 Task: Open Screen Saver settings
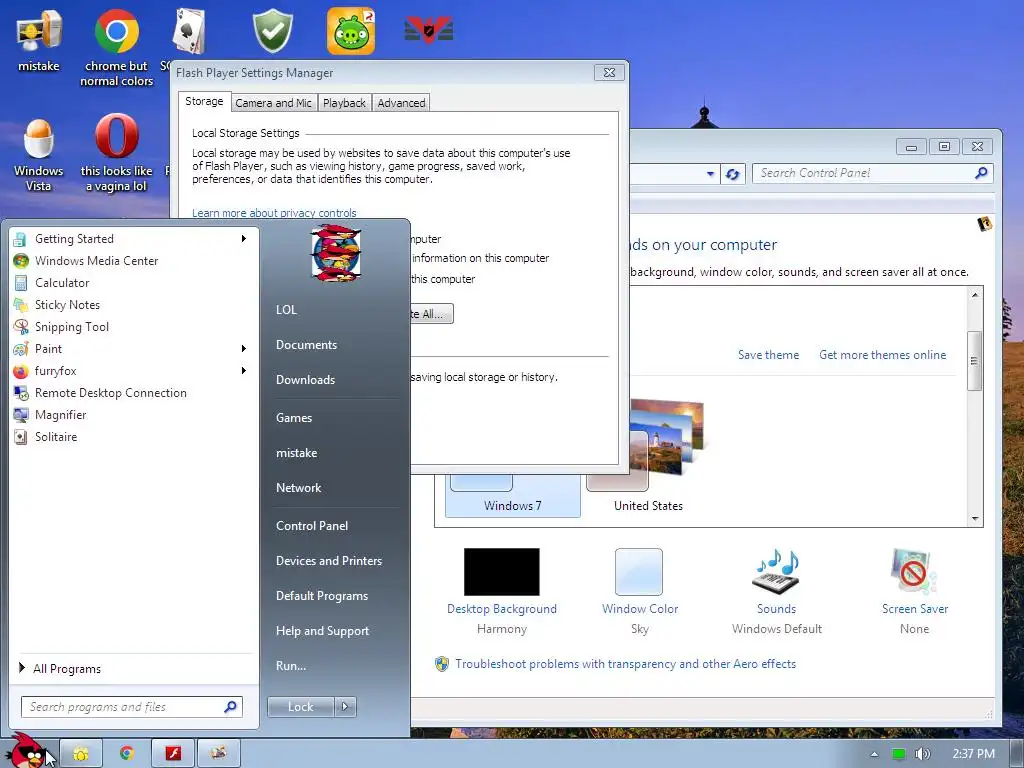point(914,592)
